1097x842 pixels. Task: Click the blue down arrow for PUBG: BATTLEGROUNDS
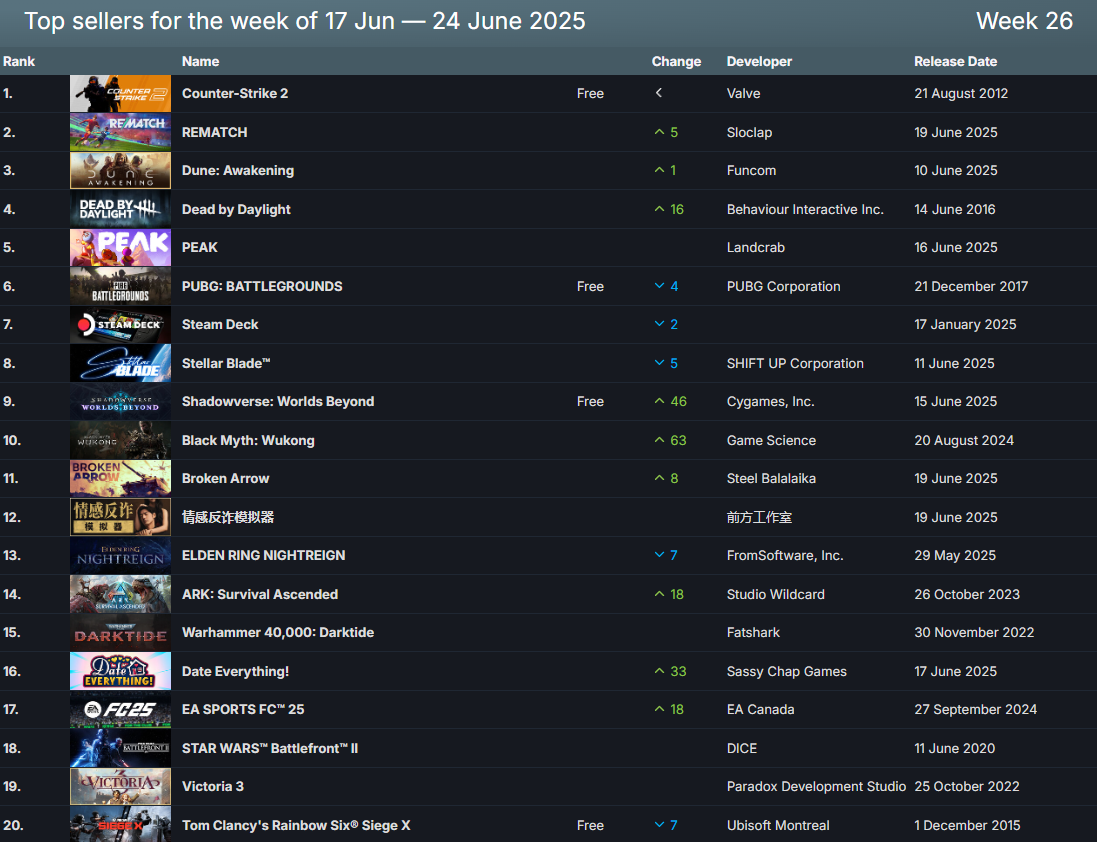tap(659, 286)
